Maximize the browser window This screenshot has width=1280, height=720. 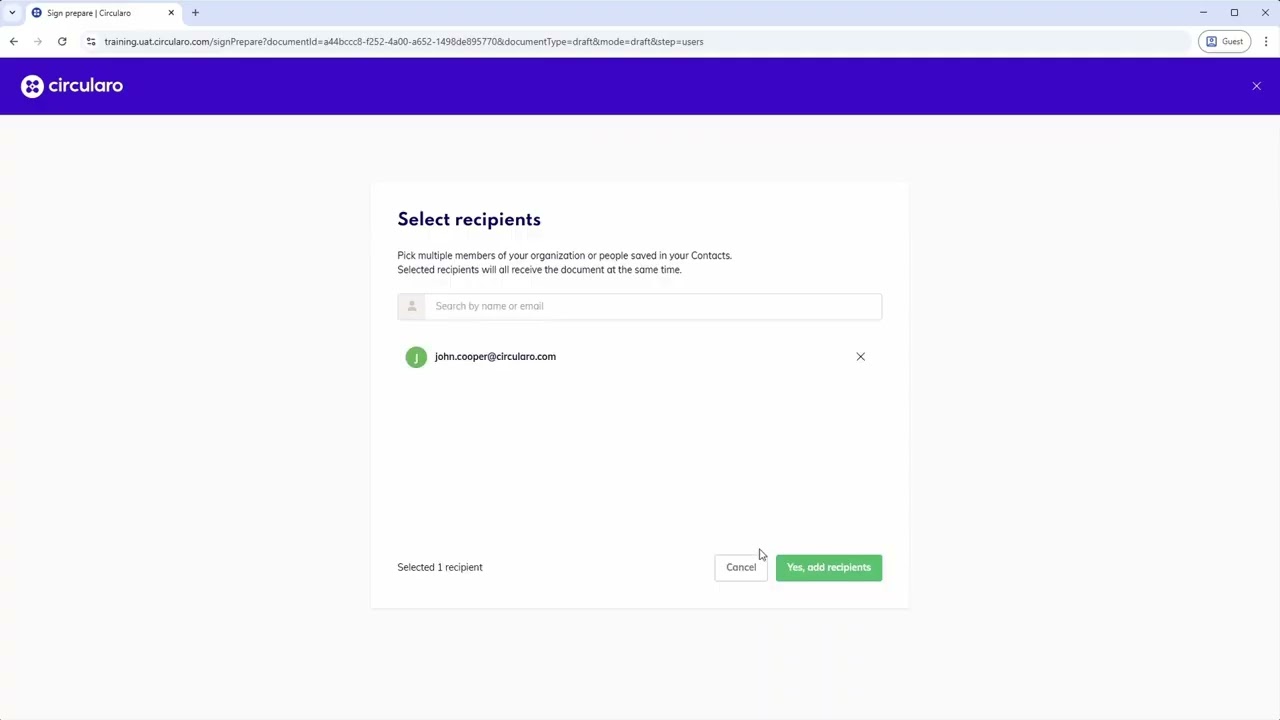[1234, 13]
